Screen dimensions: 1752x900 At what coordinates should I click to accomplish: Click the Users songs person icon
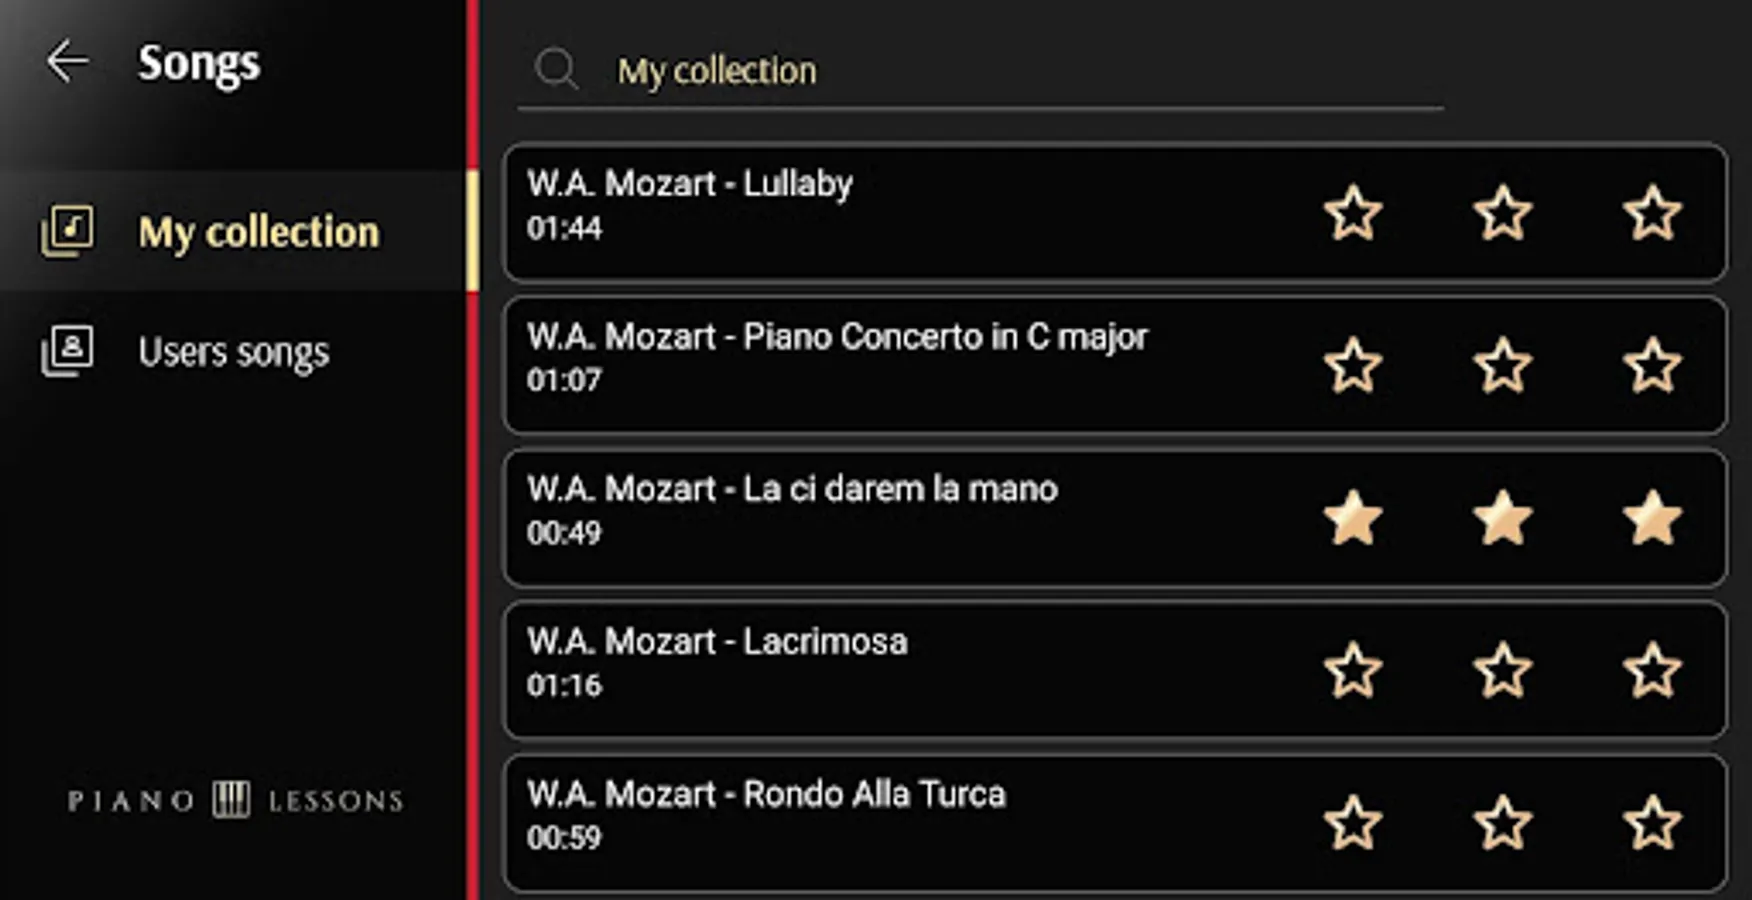67,351
